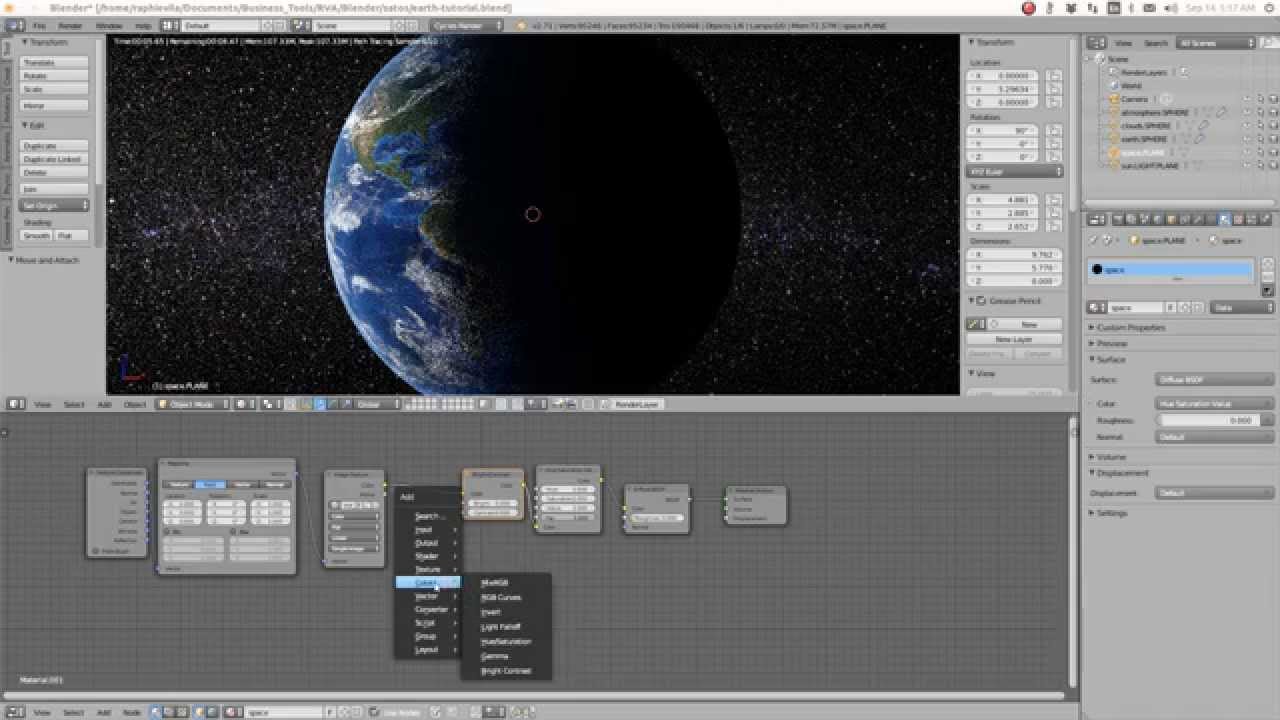Toggle visibility of clouds.SPHERE in outliner

tap(1247, 126)
